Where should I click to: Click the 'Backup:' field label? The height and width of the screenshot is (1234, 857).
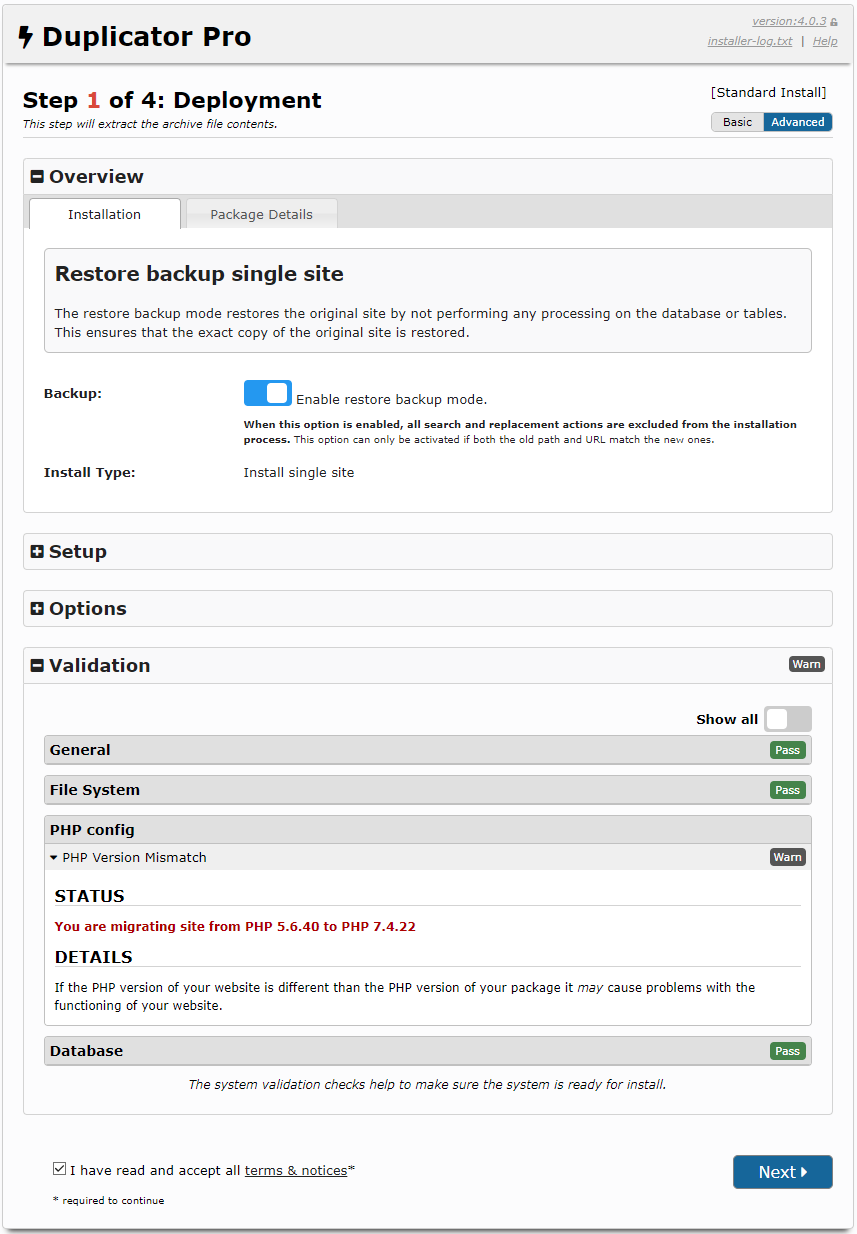pos(73,393)
